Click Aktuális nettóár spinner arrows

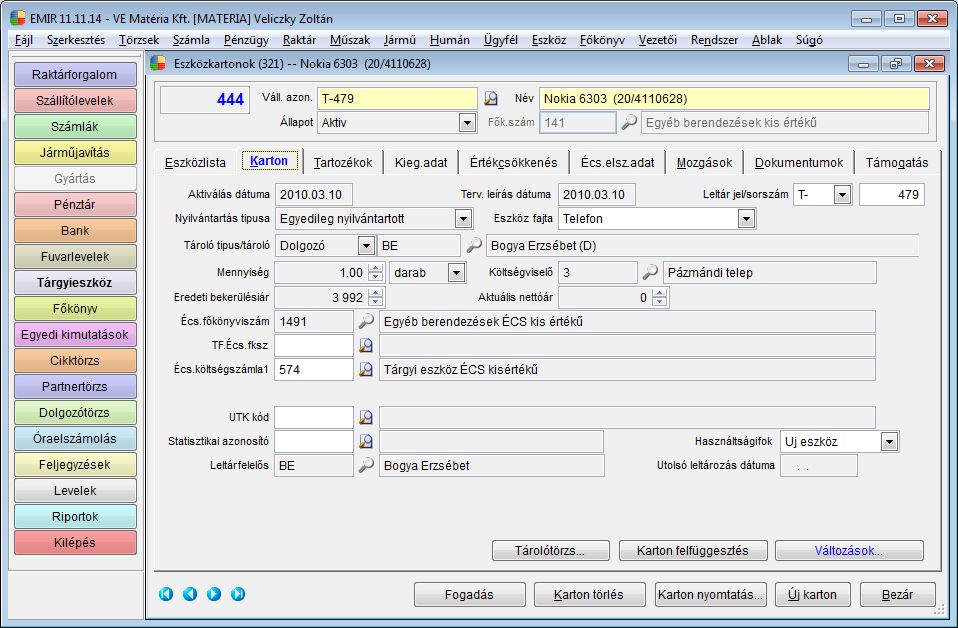(x=659, y=298)
